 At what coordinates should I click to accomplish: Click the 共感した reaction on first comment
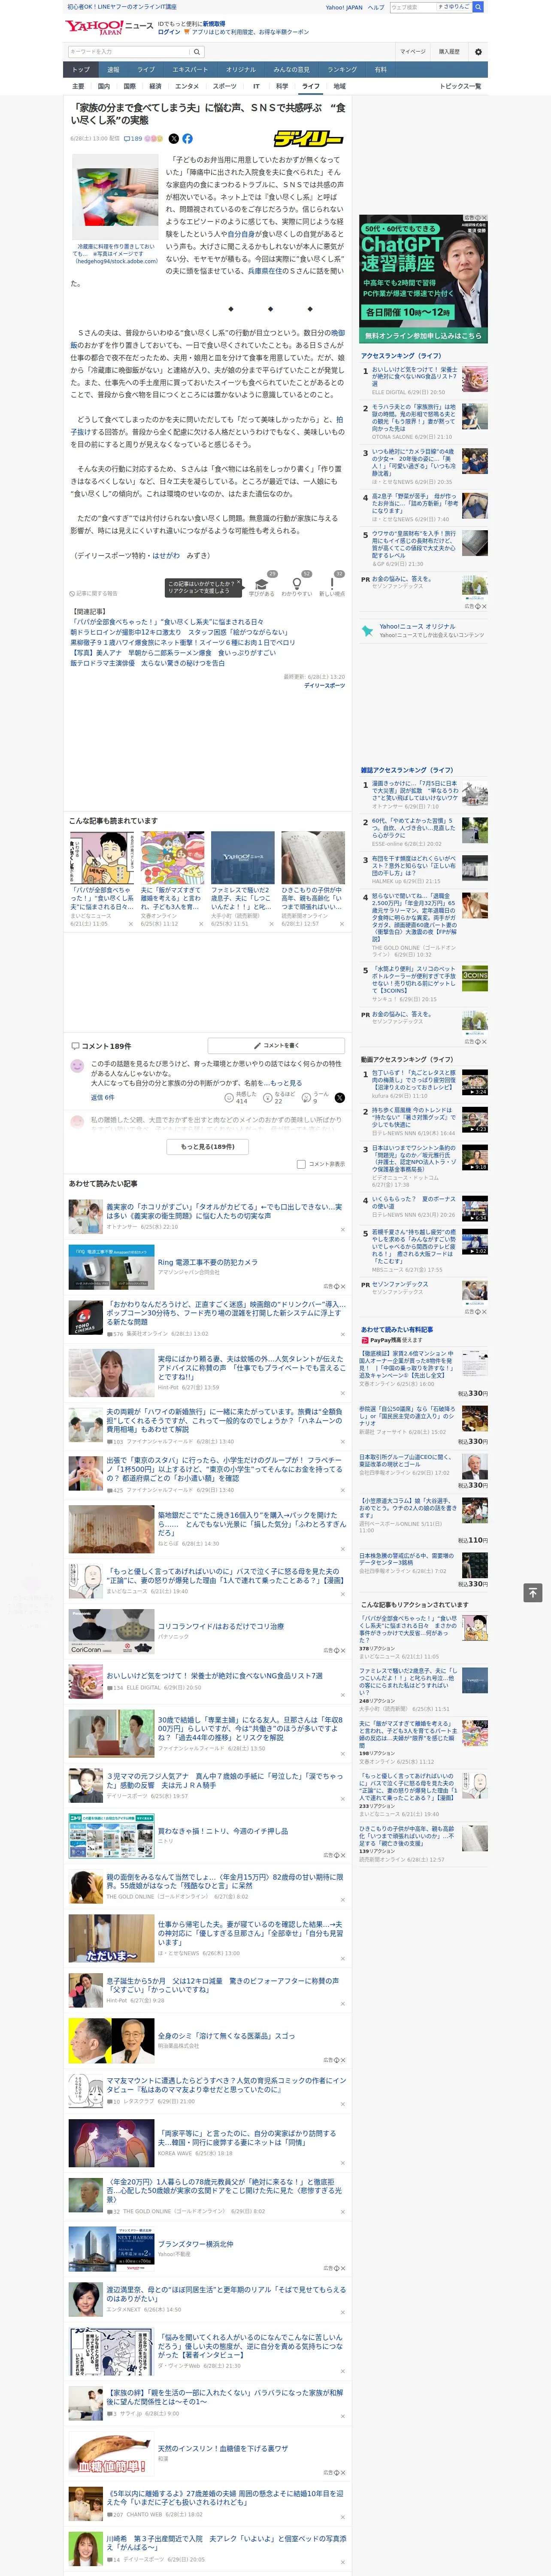[x=242, y=1097]
